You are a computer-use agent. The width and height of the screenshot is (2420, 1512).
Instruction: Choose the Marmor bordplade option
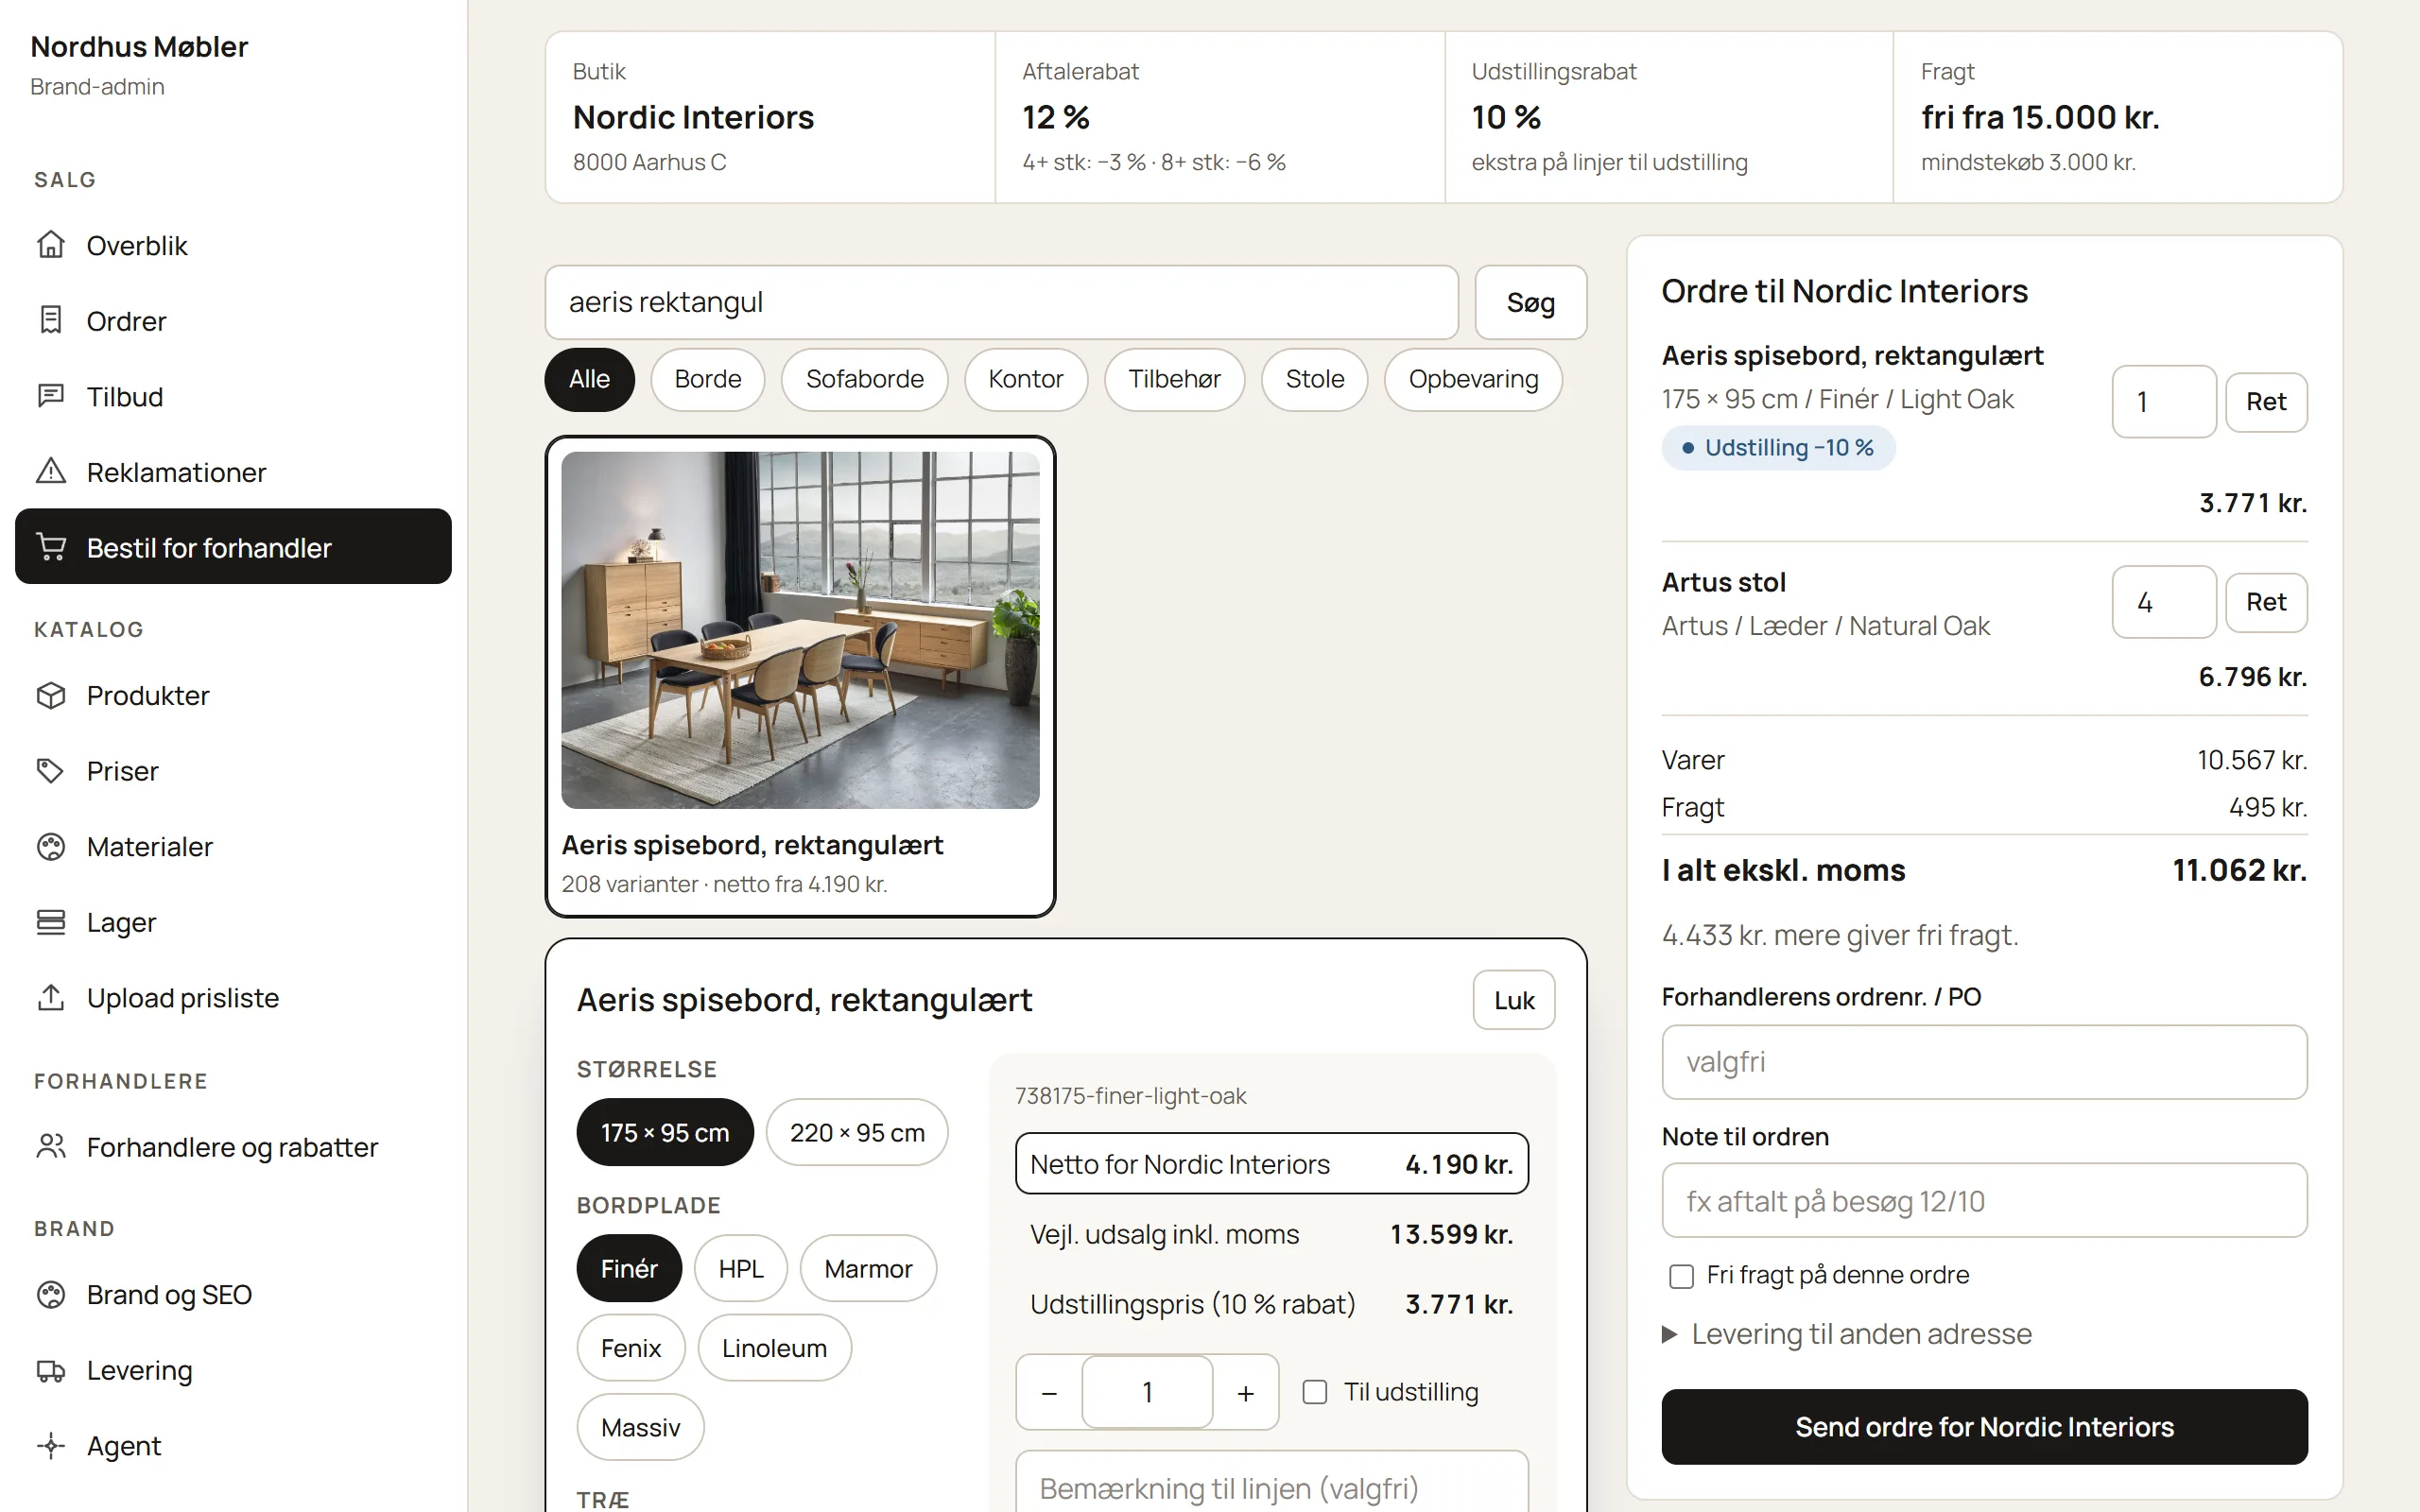(x=868, y=1268)
